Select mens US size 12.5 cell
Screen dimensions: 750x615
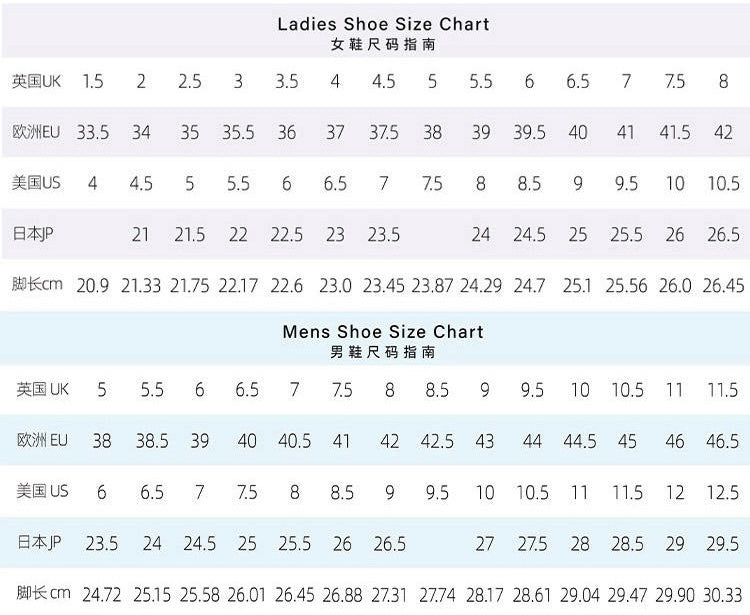722,492
